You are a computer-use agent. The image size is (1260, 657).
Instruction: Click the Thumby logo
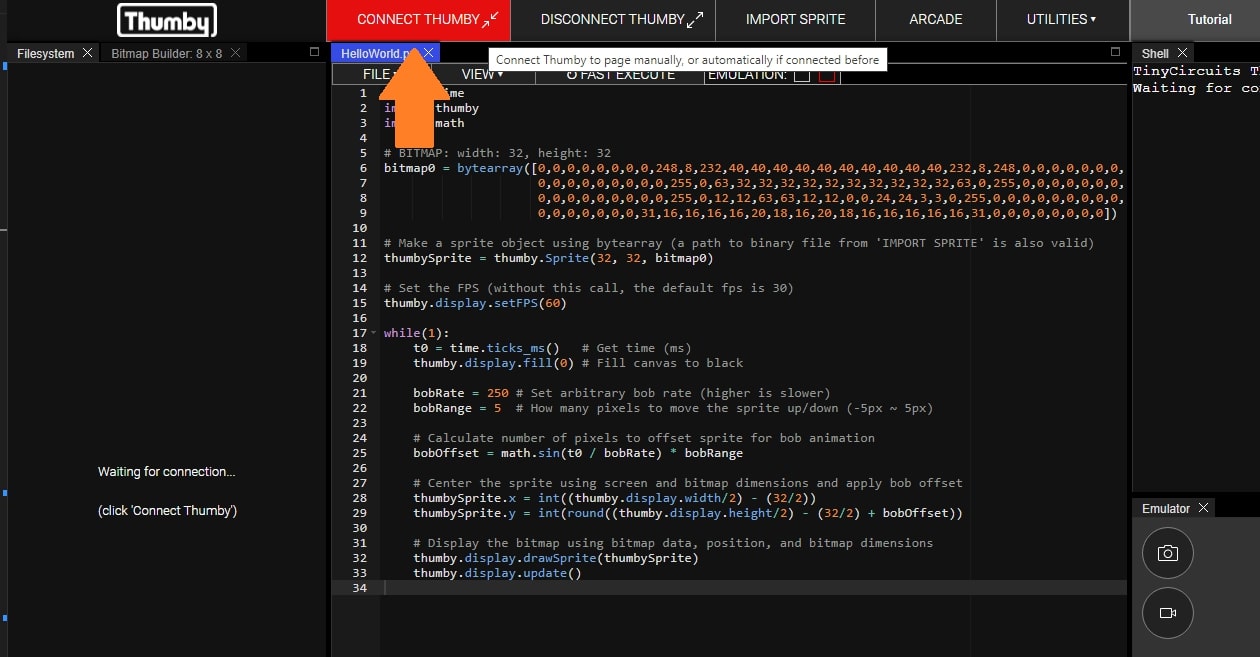pos(166,20)
